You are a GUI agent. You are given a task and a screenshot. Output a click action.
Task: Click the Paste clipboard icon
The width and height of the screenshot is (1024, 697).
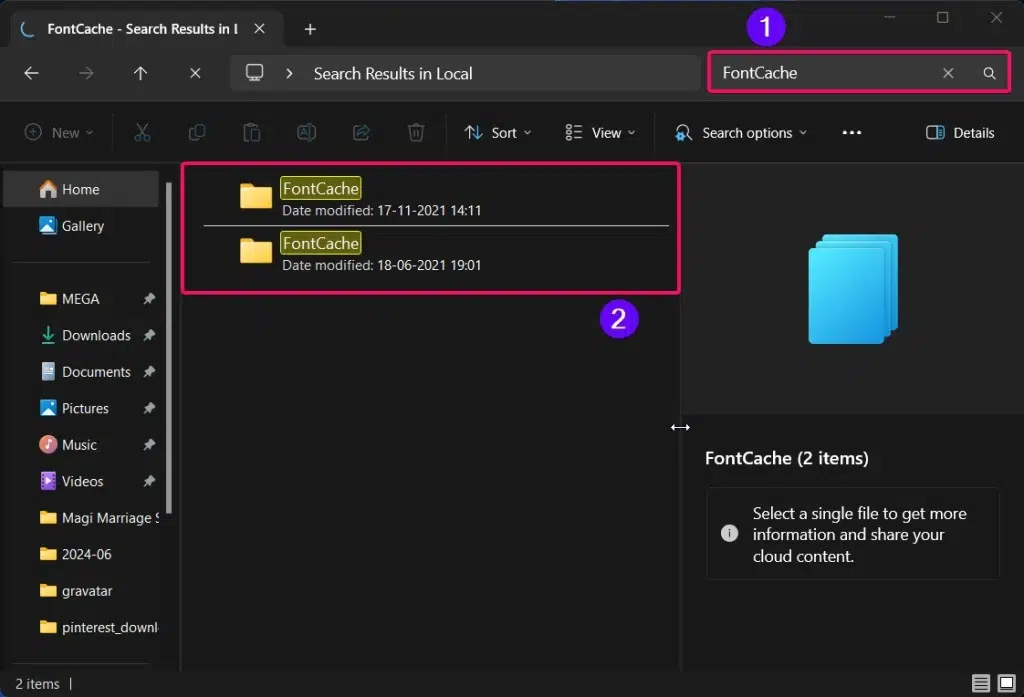click(251, 133)
